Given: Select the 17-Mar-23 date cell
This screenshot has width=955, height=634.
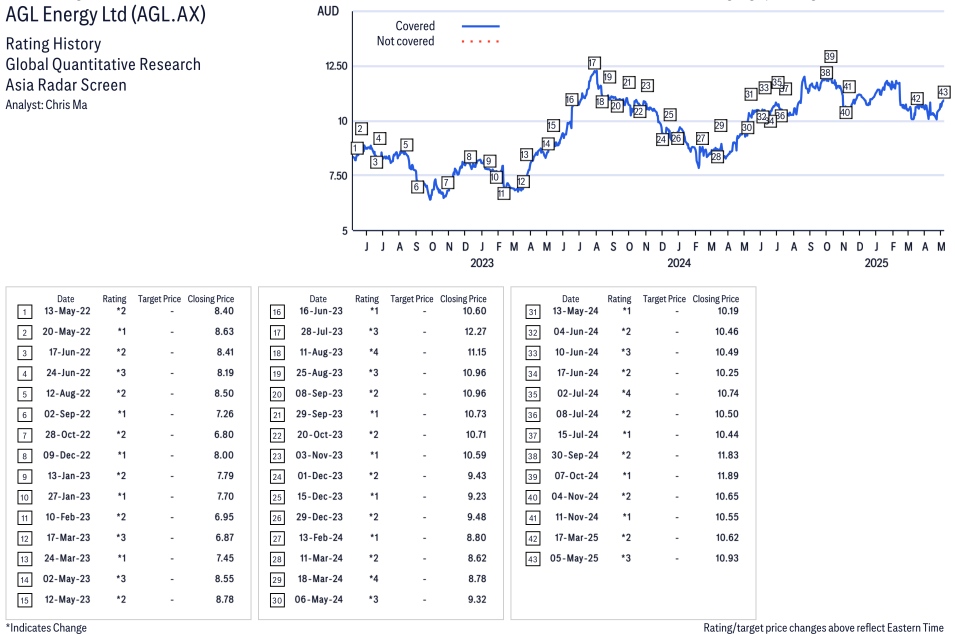Looking at the screenshot, I should click(68, 538).
